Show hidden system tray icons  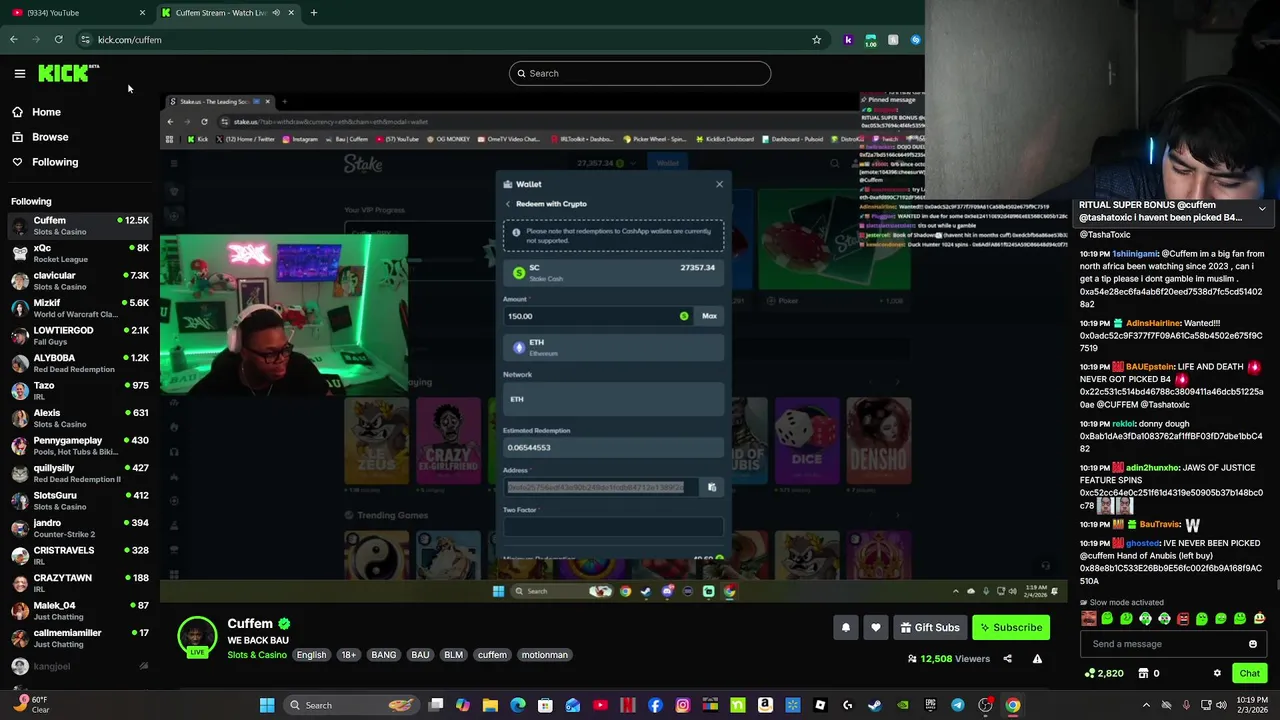coord(1146,705)
